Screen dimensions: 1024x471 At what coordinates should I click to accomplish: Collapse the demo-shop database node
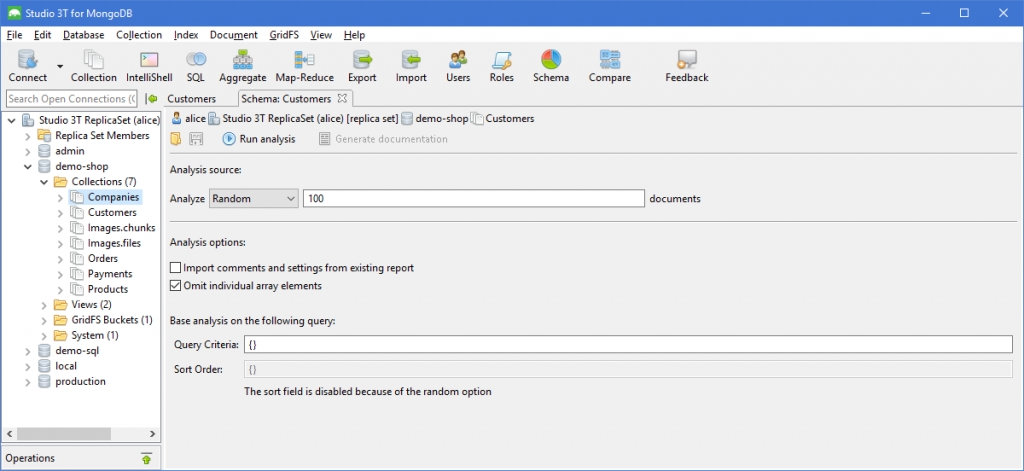click(28, 167)
